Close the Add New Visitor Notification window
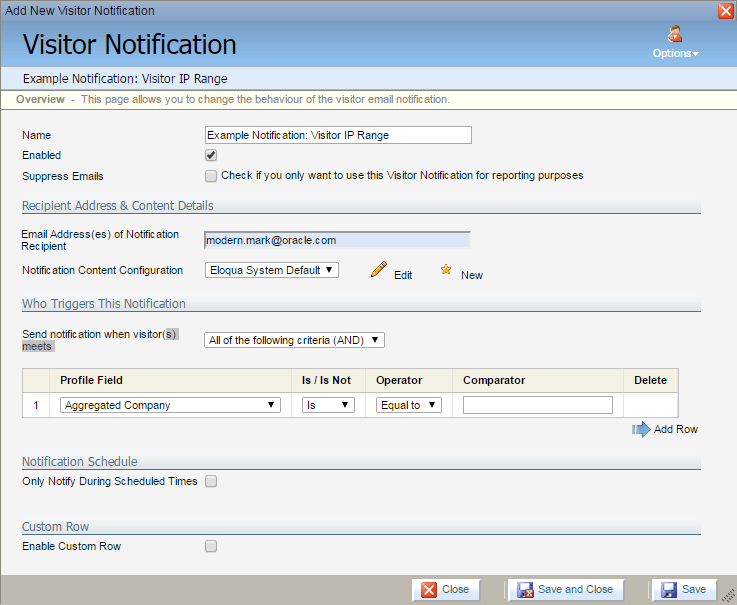 (x=726, y=10)
